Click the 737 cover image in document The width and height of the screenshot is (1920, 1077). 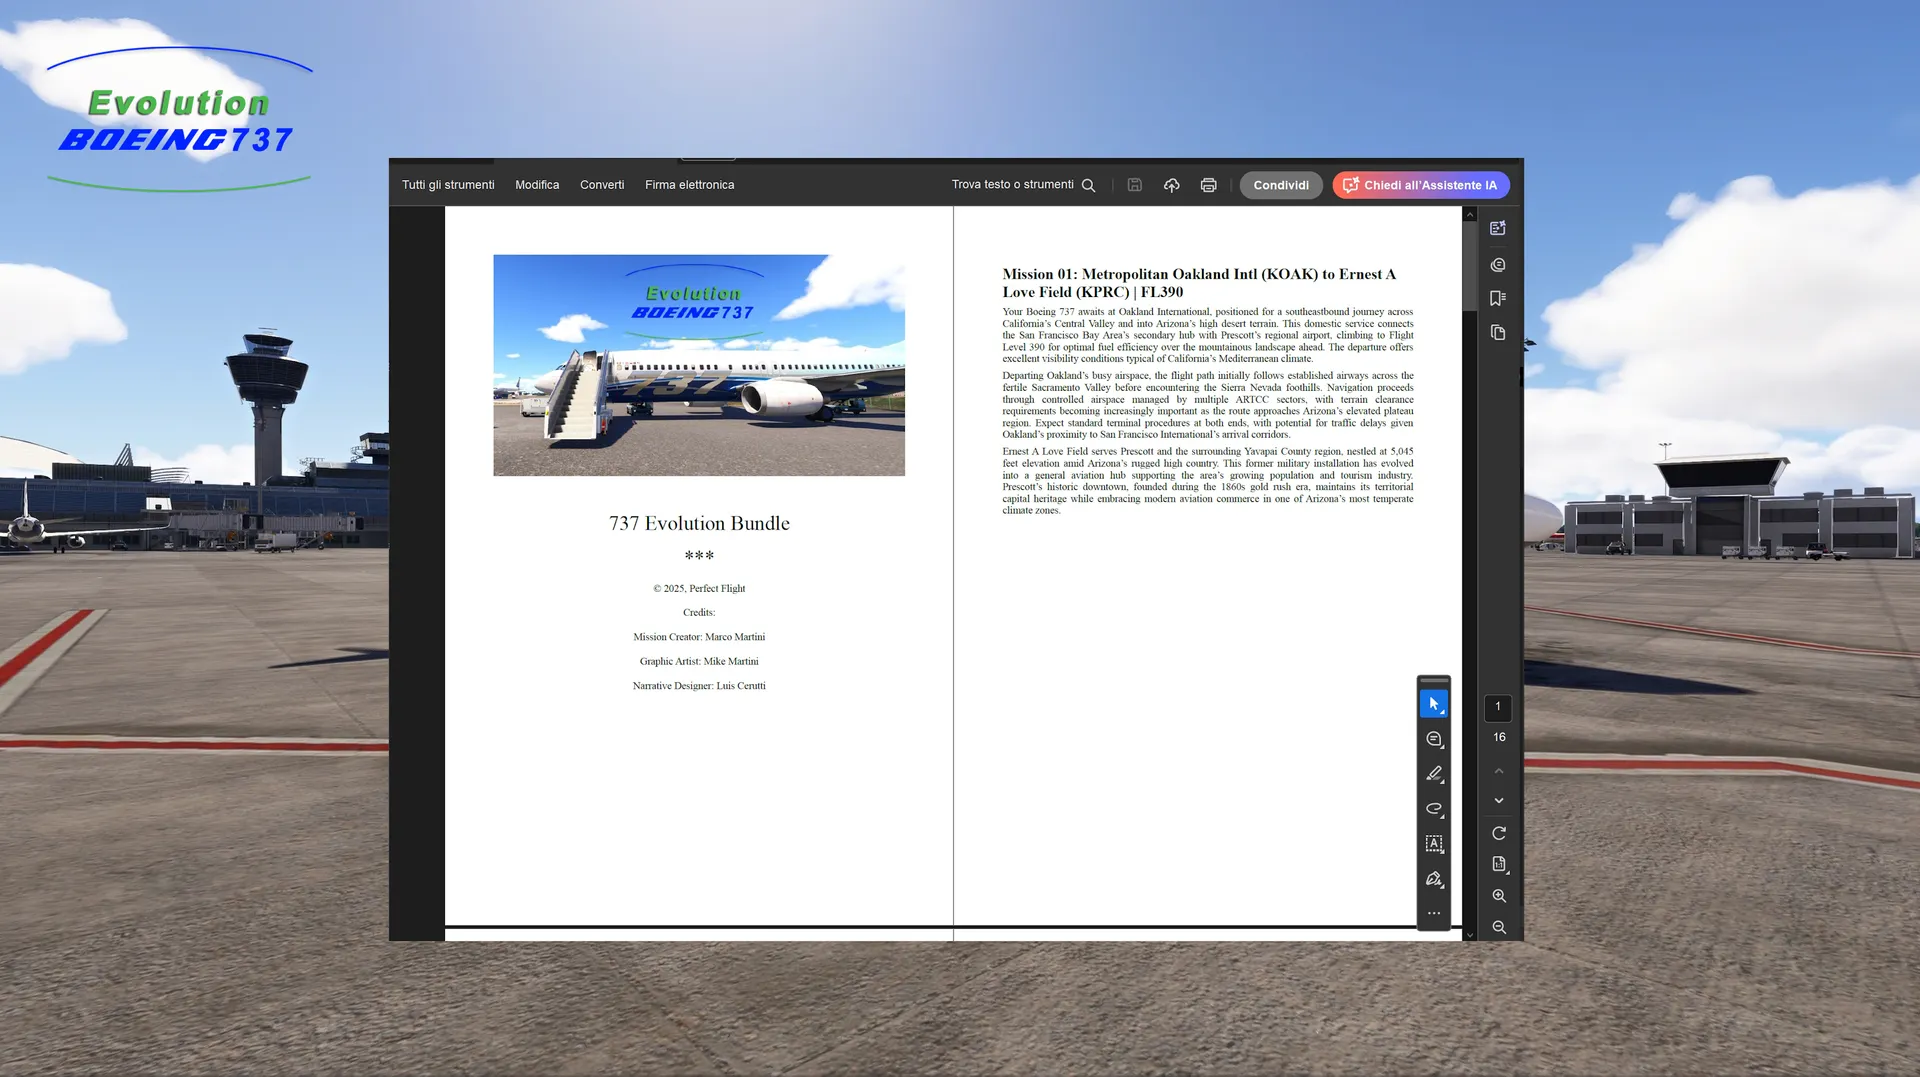tap(699, 365)
